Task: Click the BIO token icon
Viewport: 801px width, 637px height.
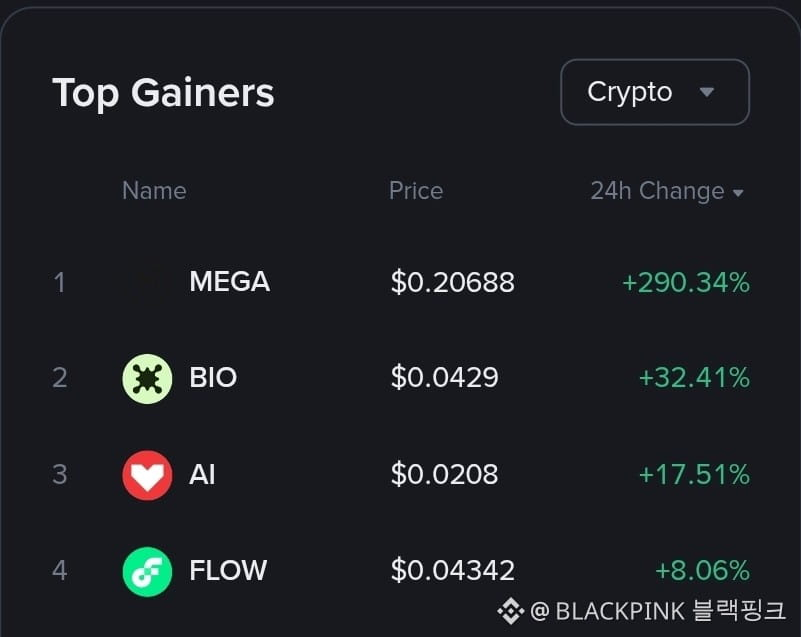Action: pyautogui.click(x=147, y=379)
